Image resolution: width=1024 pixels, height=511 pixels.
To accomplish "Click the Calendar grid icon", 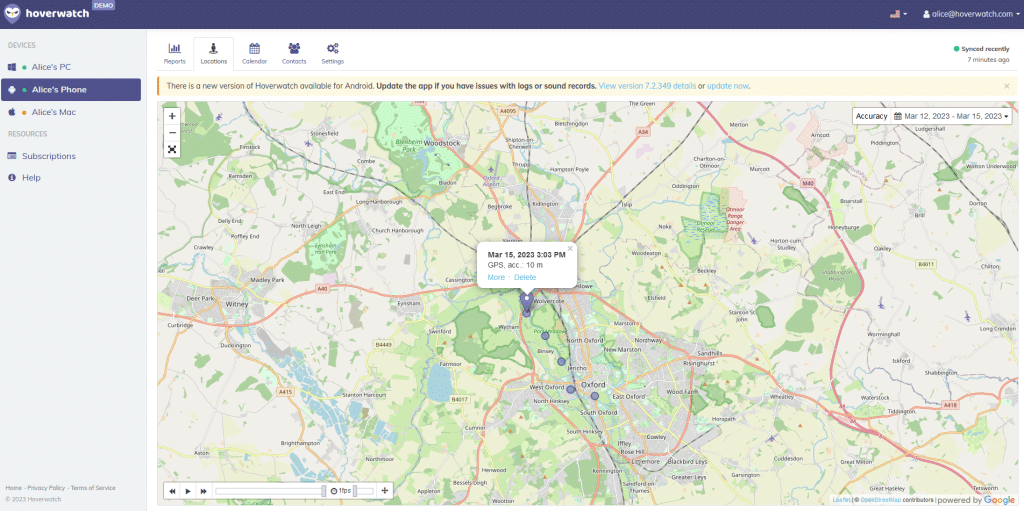I will click(x=255, y=48).
